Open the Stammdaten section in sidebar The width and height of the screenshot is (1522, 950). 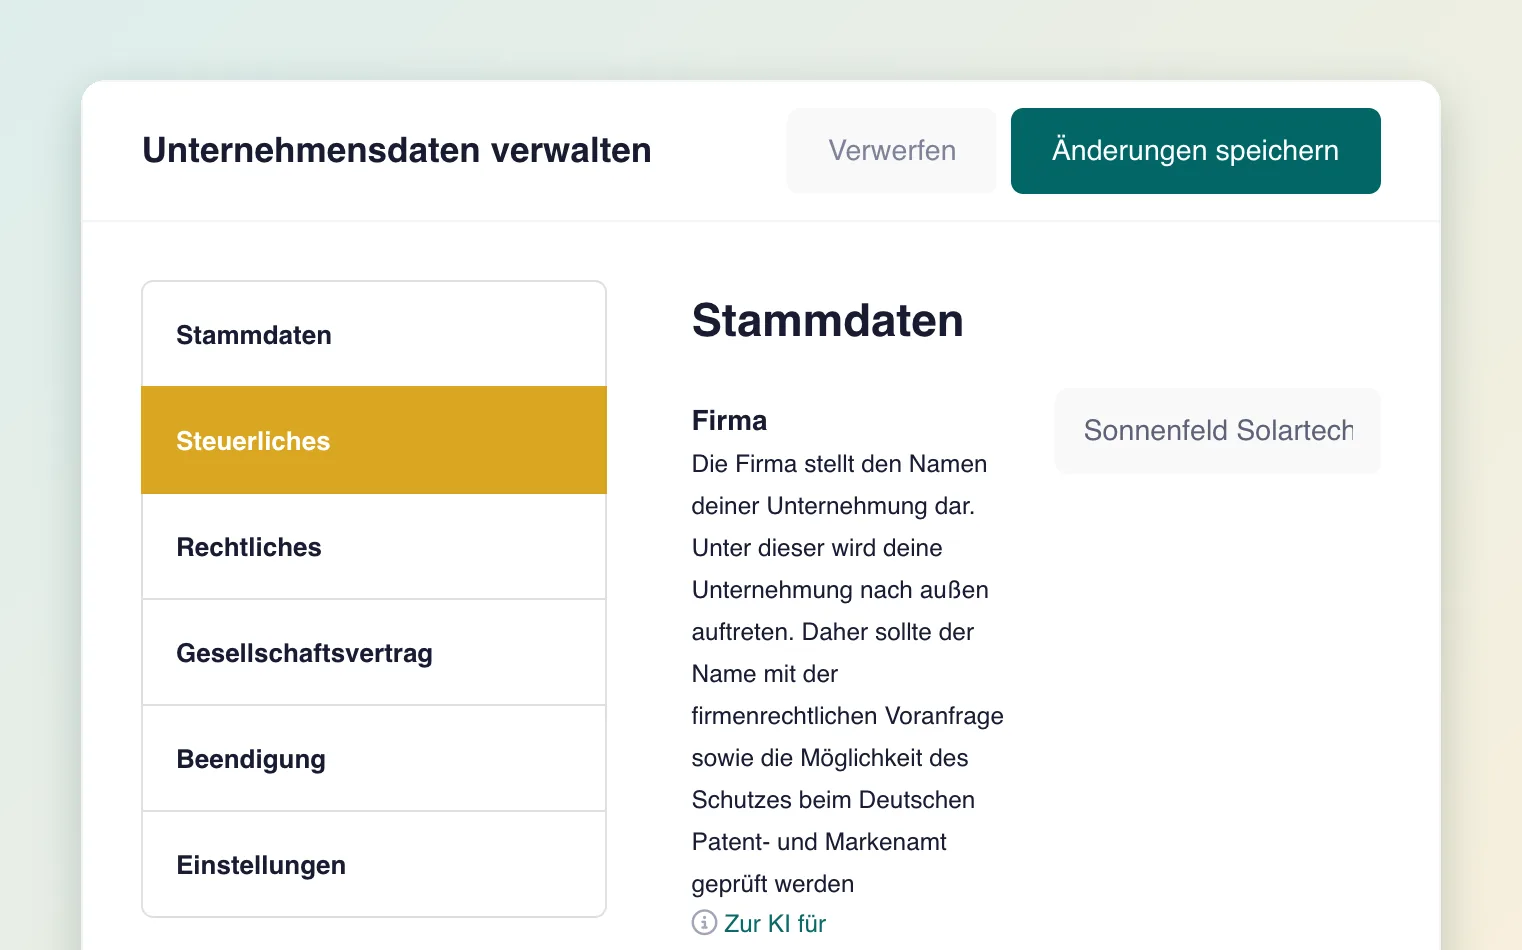374,335
